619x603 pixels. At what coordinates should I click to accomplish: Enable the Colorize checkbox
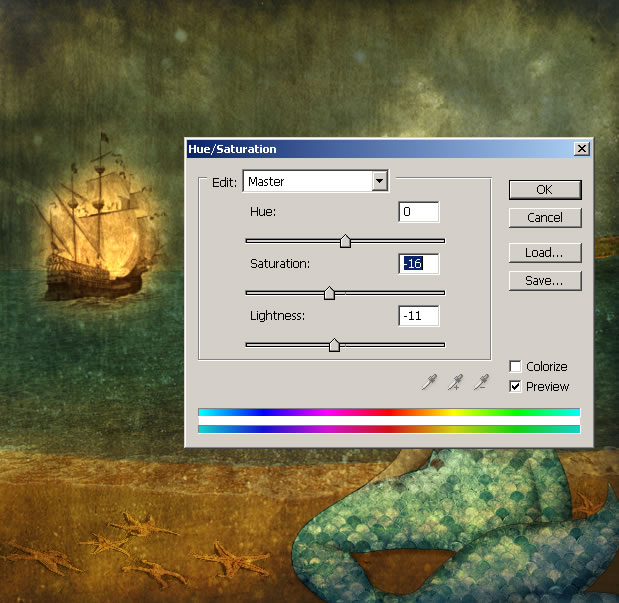click(x=515, y=366)
